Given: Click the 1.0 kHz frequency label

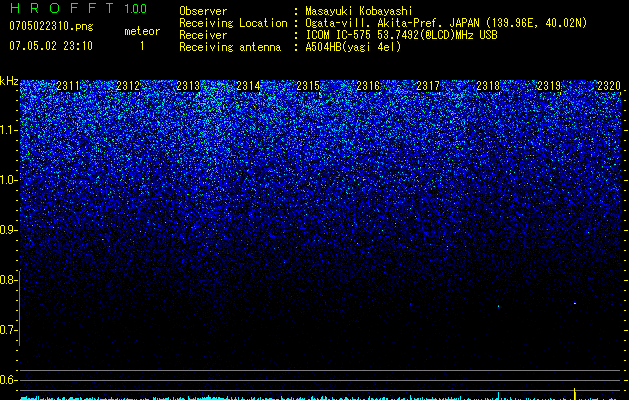Looking at the screenshot, I should [8, 180].
